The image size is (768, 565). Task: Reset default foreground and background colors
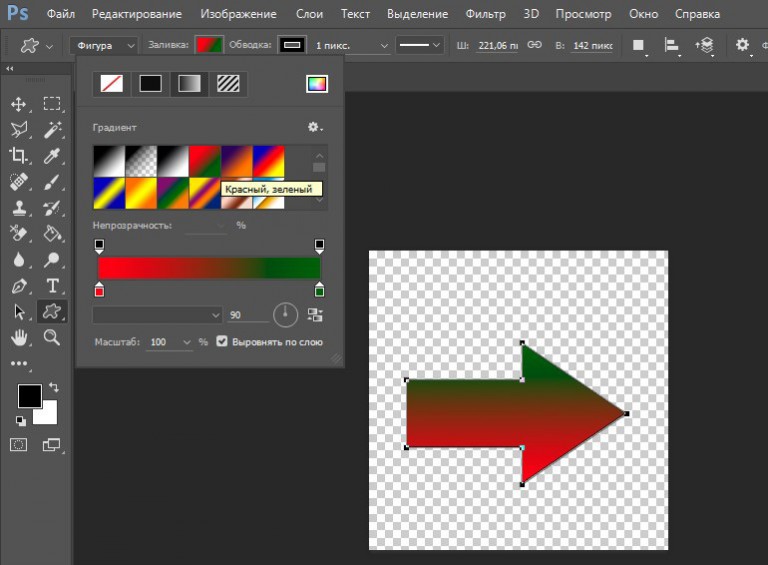(20, 421)
